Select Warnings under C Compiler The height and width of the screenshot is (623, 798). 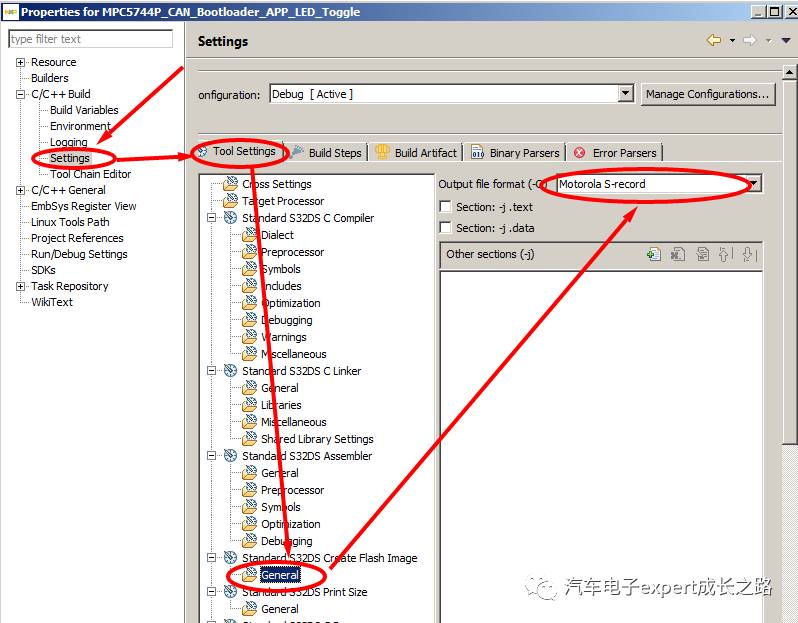click(x=283, y=337)
